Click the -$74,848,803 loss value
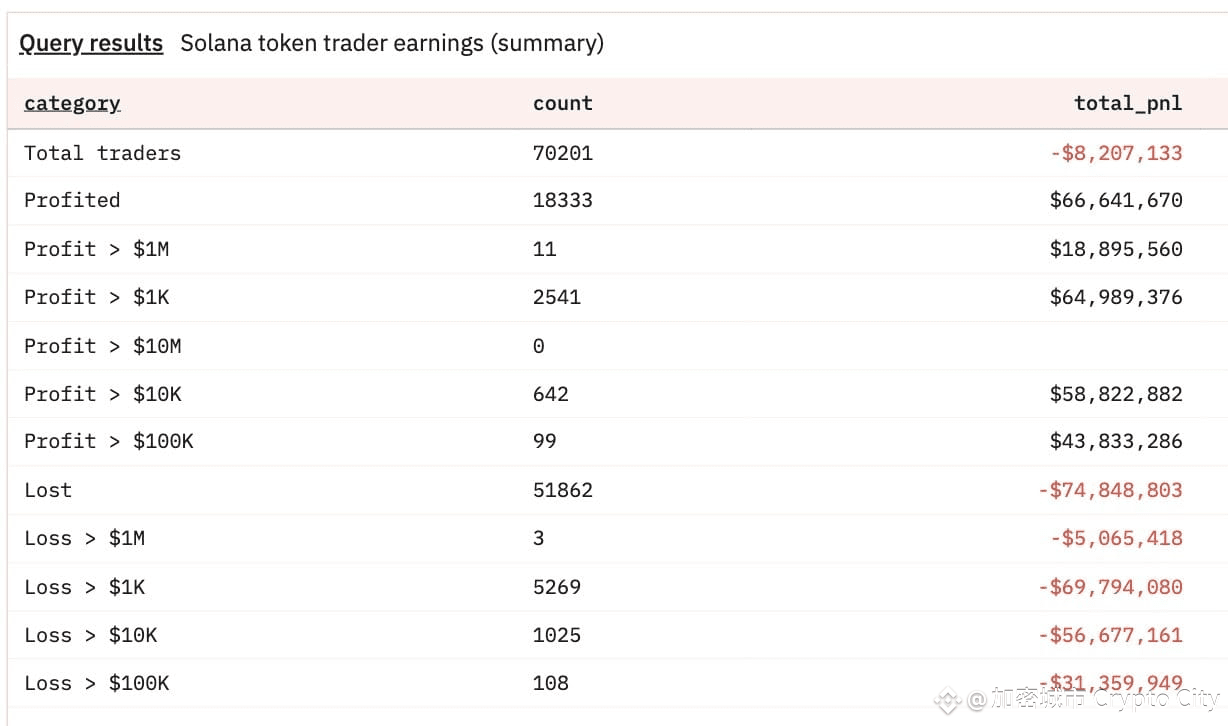Viewport: 1228px width, 726px height. (1110, 490)
